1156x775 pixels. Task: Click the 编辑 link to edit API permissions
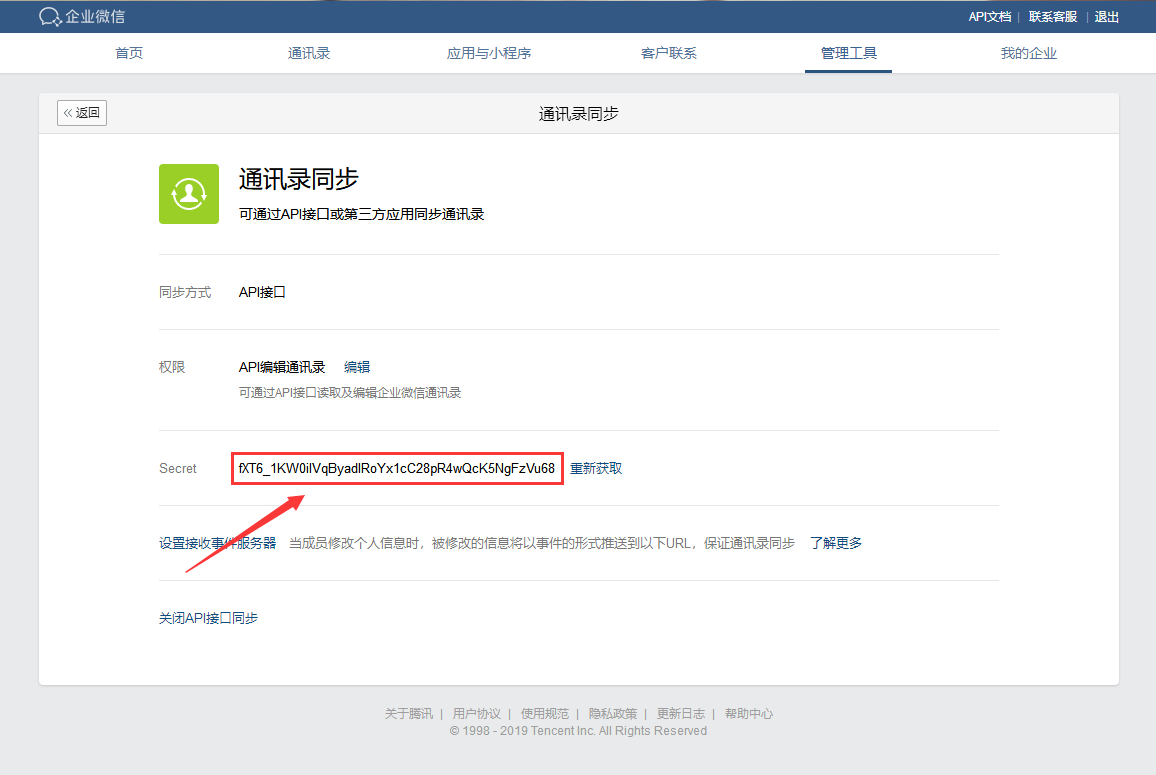click(356, 366)
